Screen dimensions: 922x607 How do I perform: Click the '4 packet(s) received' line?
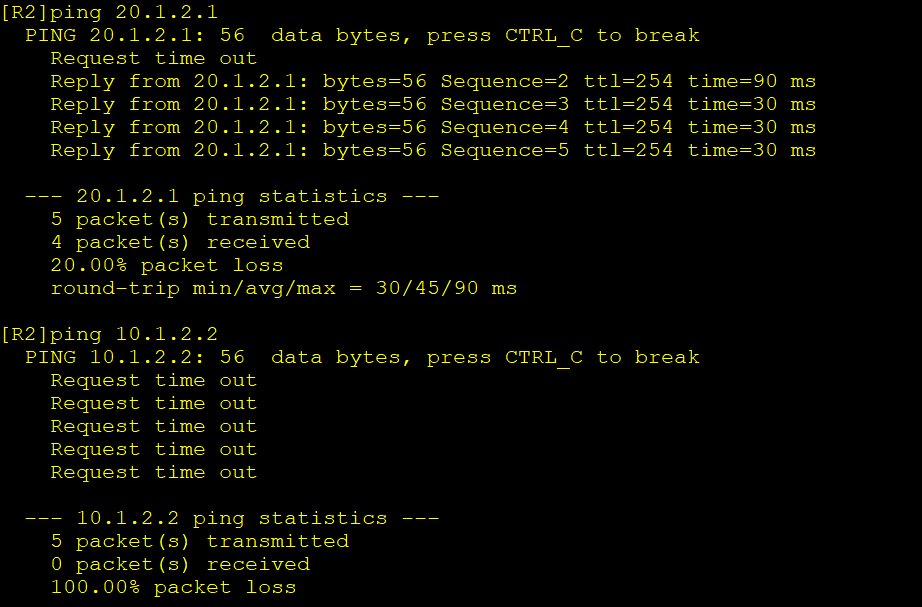click(180, 242)
